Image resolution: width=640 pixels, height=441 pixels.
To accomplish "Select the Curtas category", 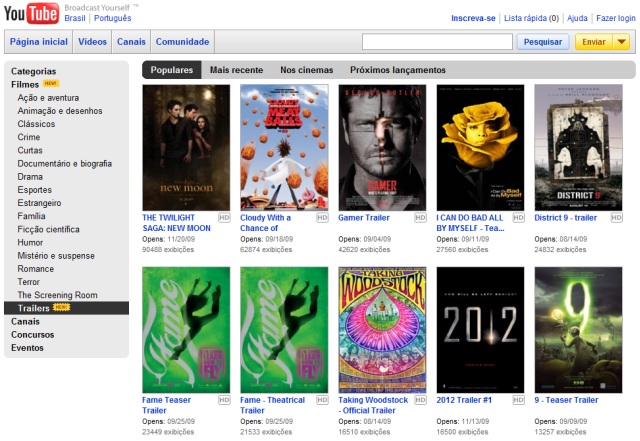I will 30,150.
